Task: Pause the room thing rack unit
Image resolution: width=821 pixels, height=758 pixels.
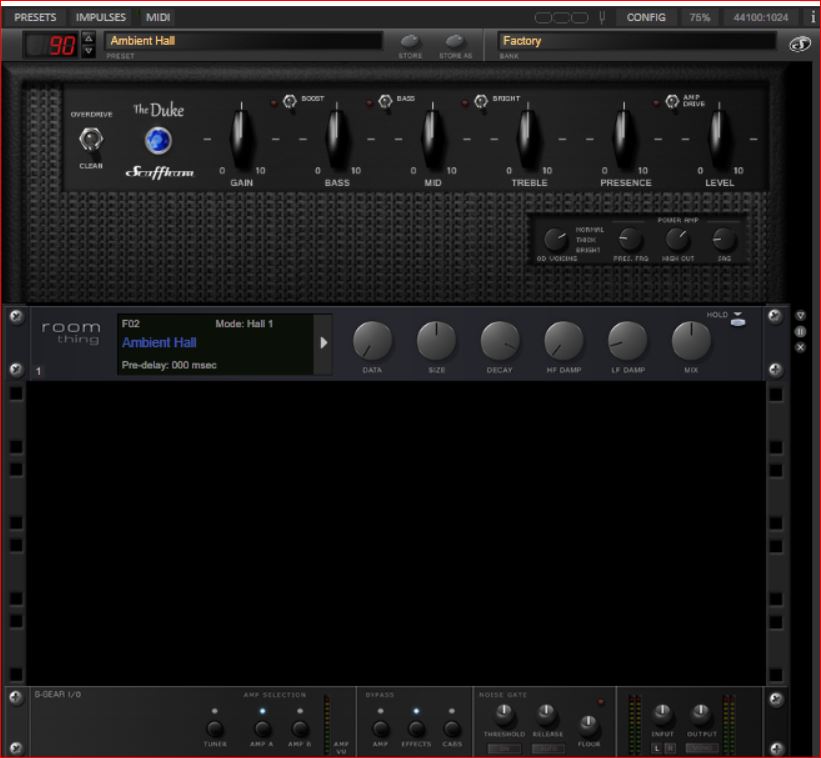Action: pyautogui.click(x=801, y=331)
